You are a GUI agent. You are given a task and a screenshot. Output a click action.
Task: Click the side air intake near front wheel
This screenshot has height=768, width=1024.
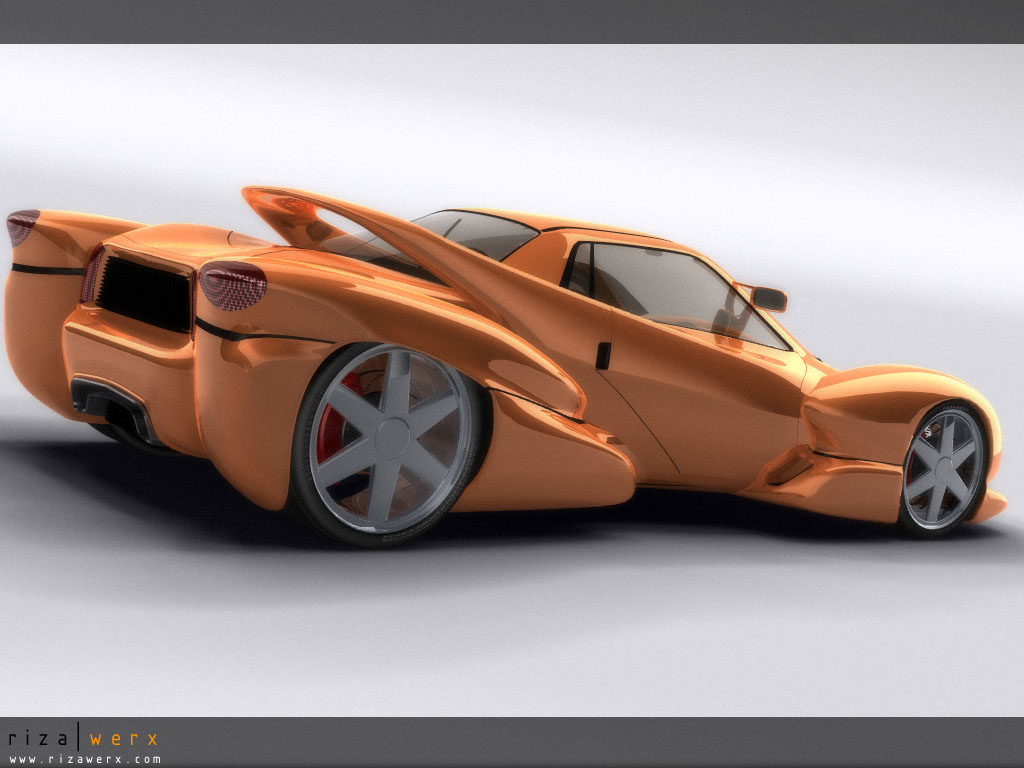(x=792, y=467)
